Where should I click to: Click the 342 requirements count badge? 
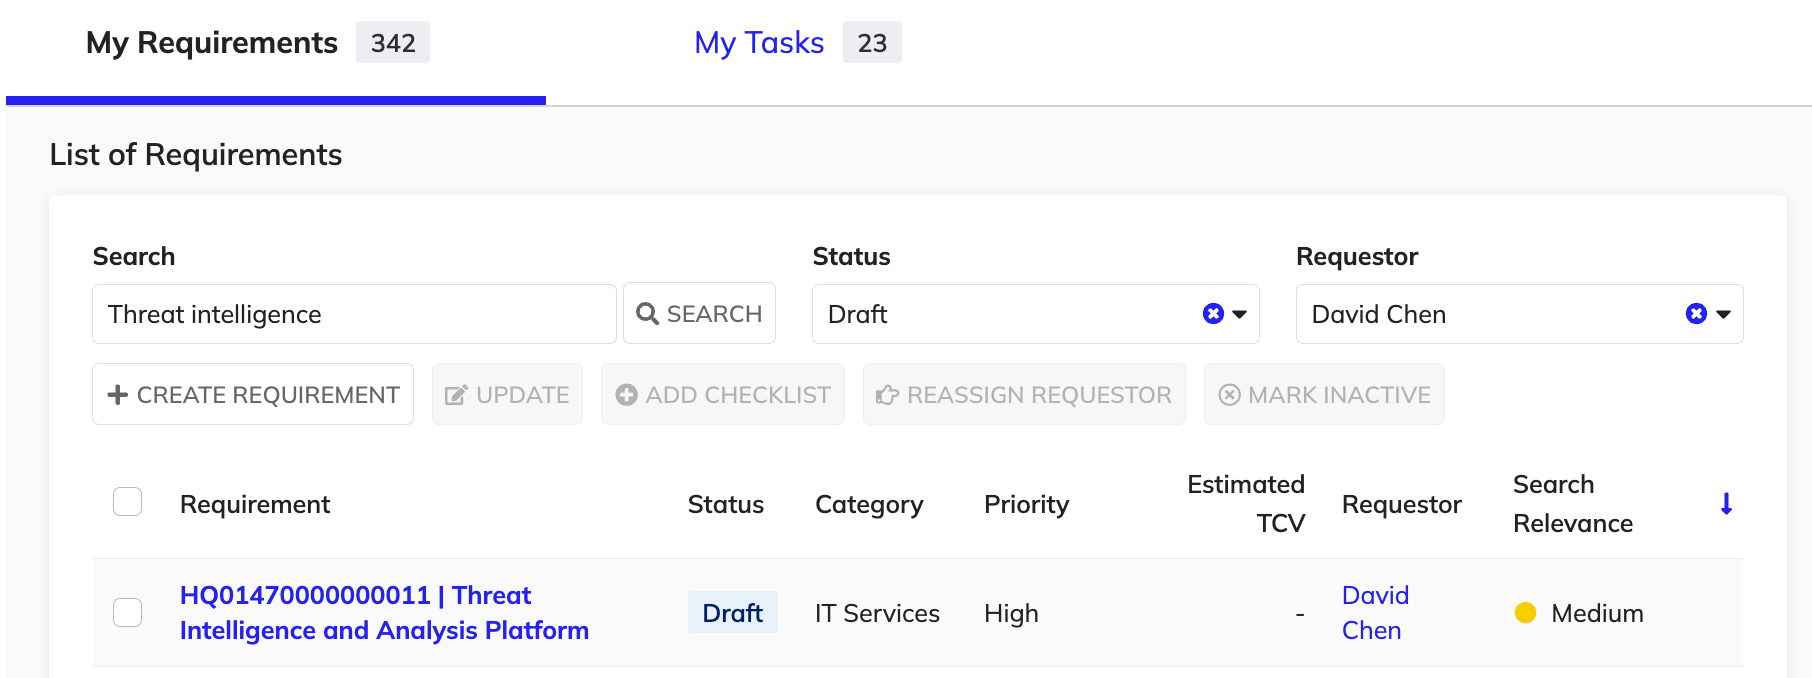point(393,43)
